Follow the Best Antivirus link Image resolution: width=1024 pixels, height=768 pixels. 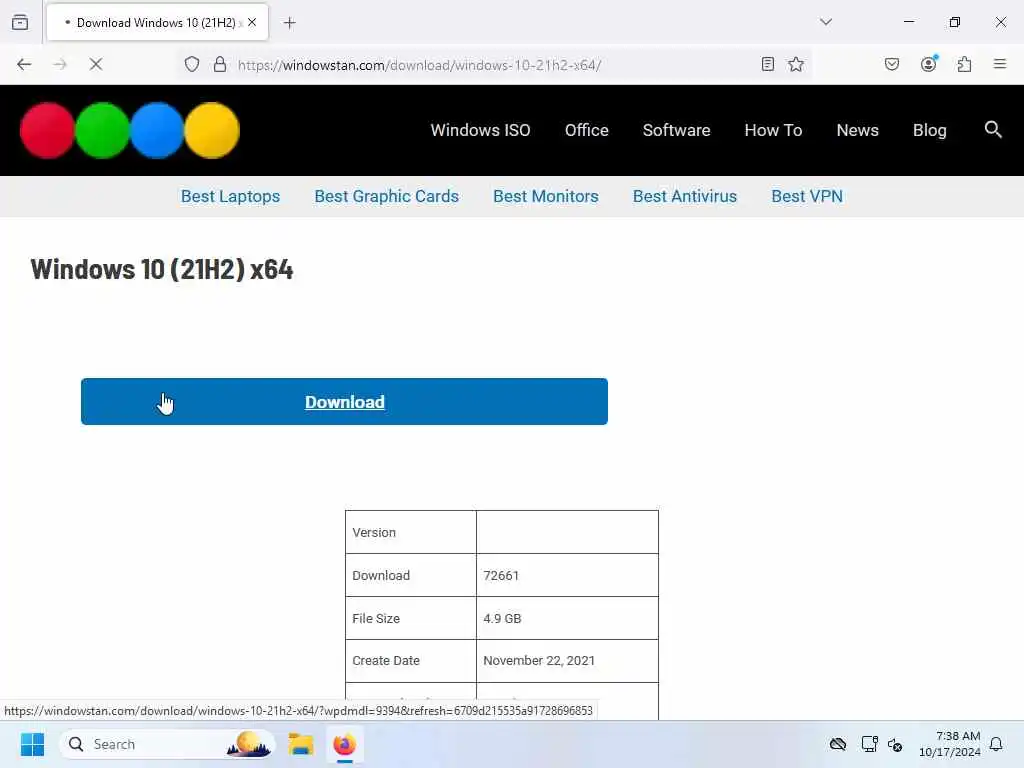684,196
